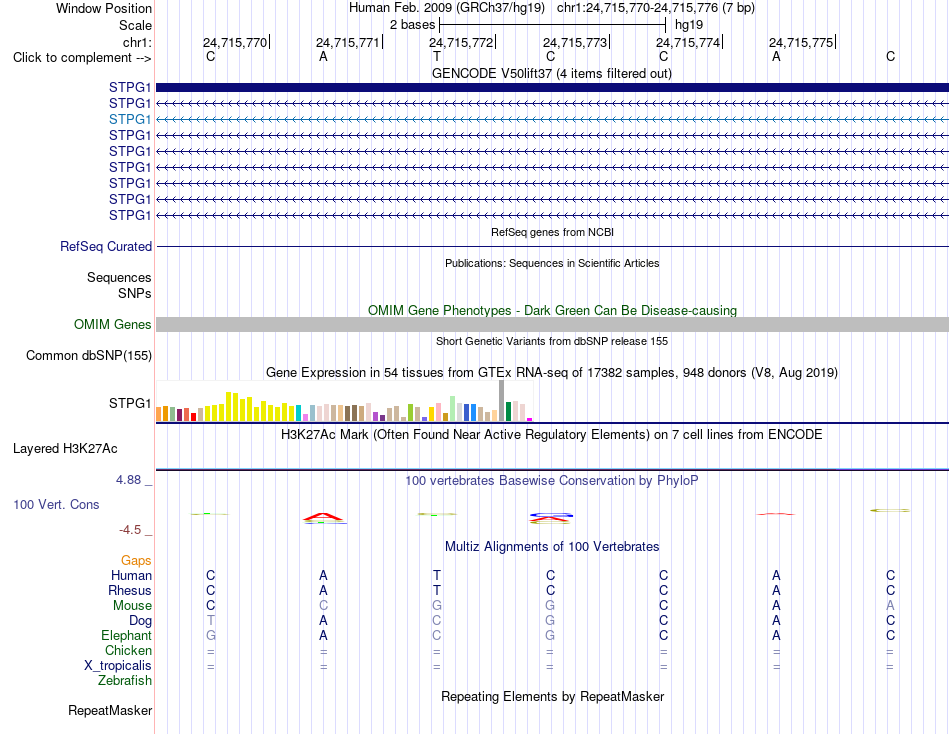Viewport: 950px width, 734px height.
Task: Click the tallest gray bar in GTEx chart
Action: pos(501,401)
